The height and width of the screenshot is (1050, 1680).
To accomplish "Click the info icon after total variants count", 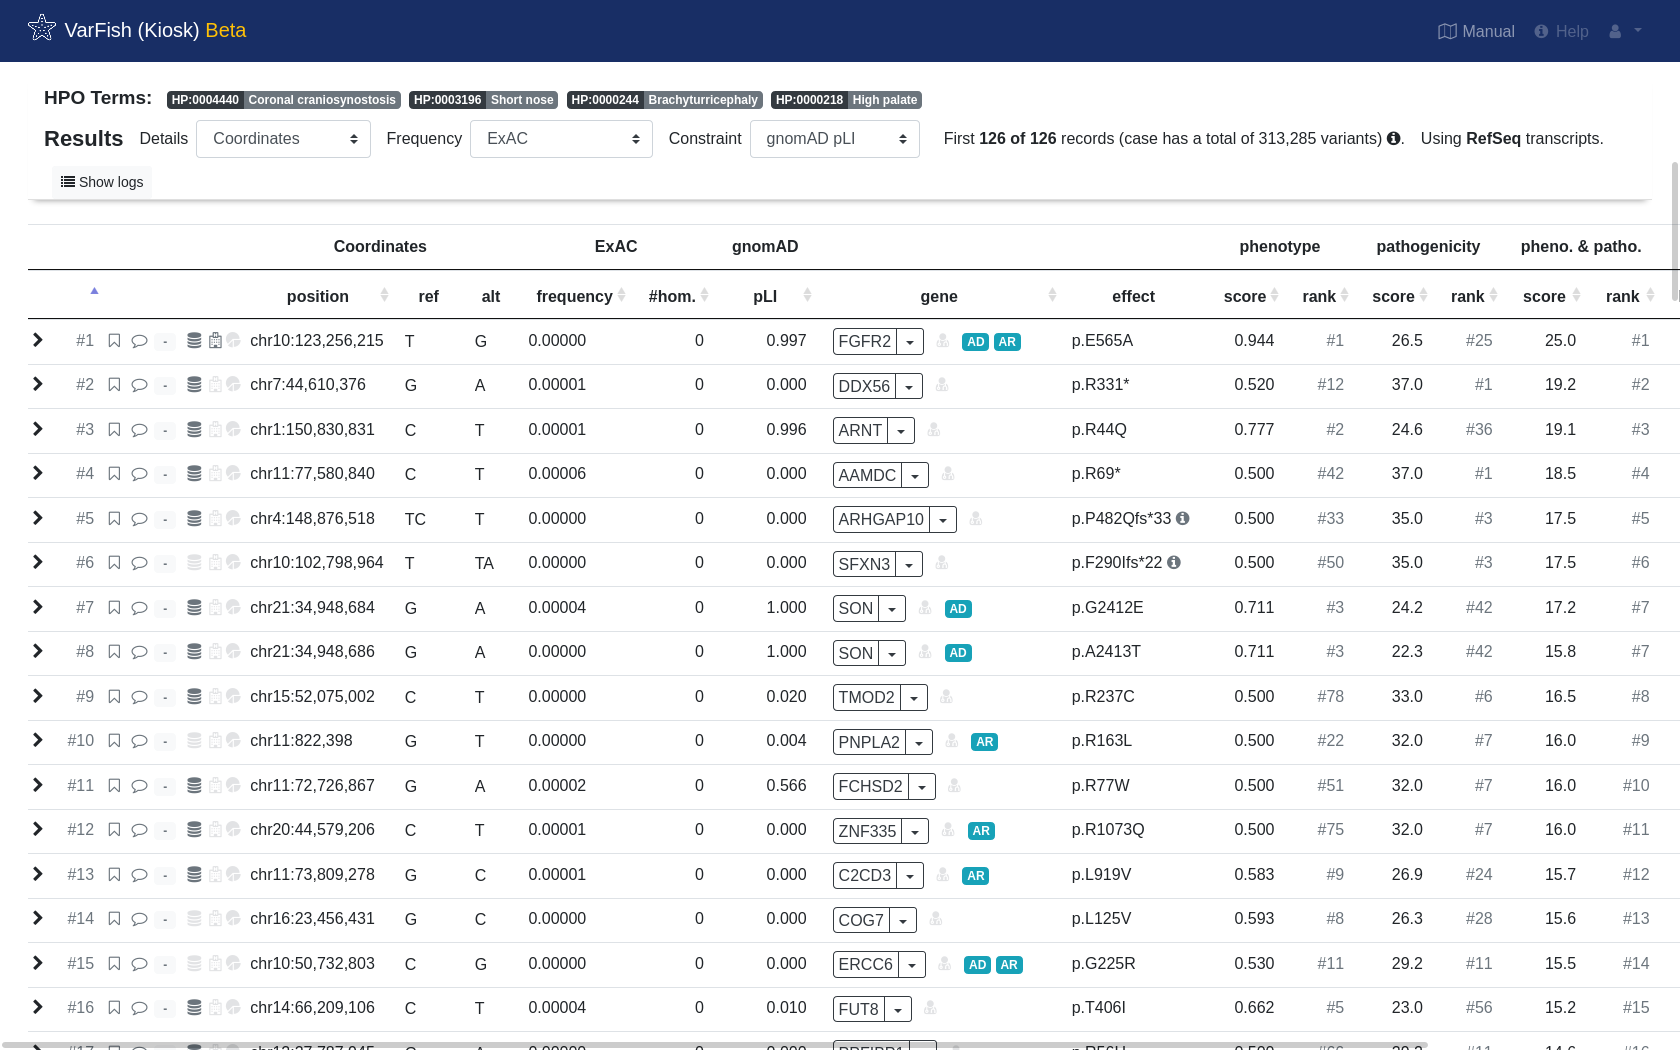I will (x=1393, y=139).
